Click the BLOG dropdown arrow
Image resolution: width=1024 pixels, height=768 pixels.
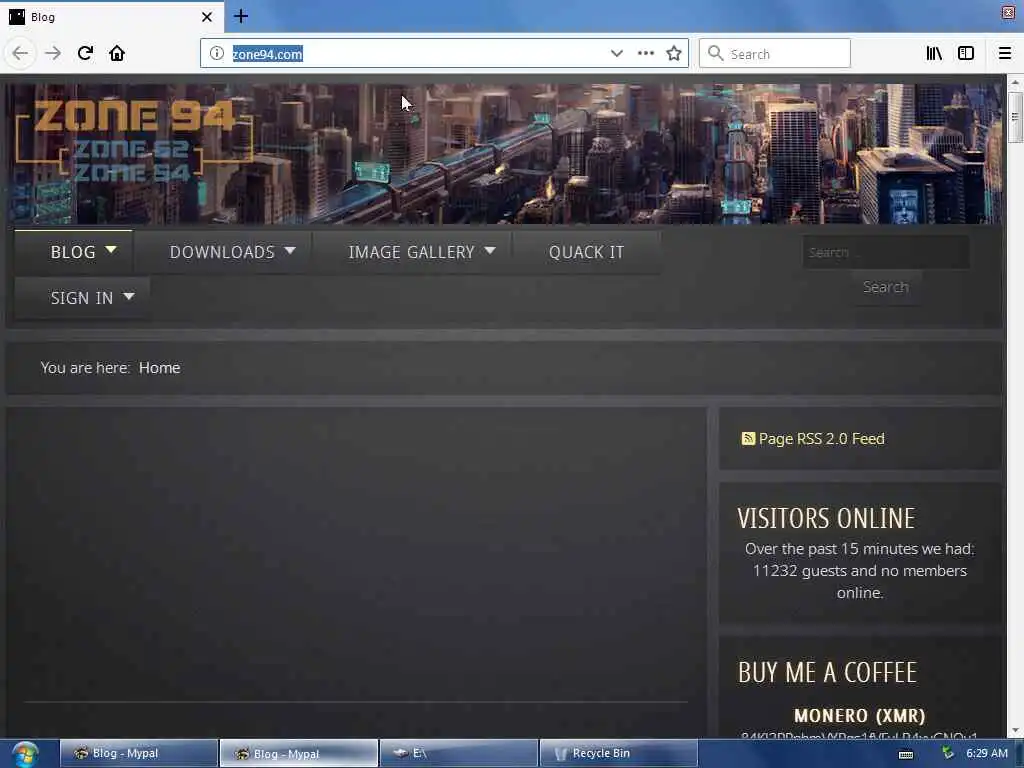click(111, 250)
